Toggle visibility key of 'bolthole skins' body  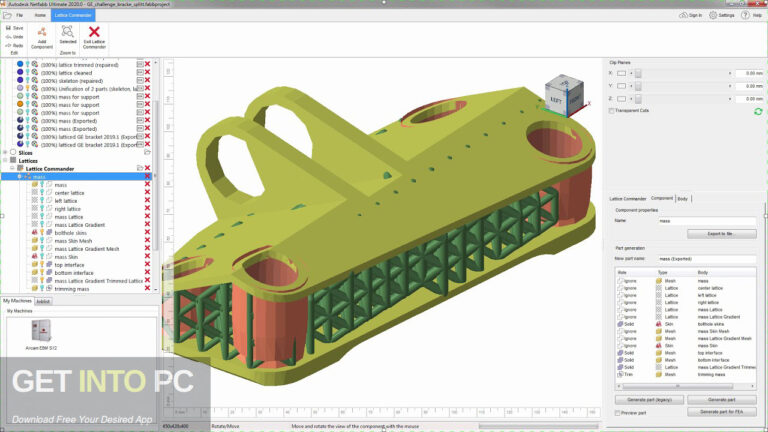tap(42, 233)
